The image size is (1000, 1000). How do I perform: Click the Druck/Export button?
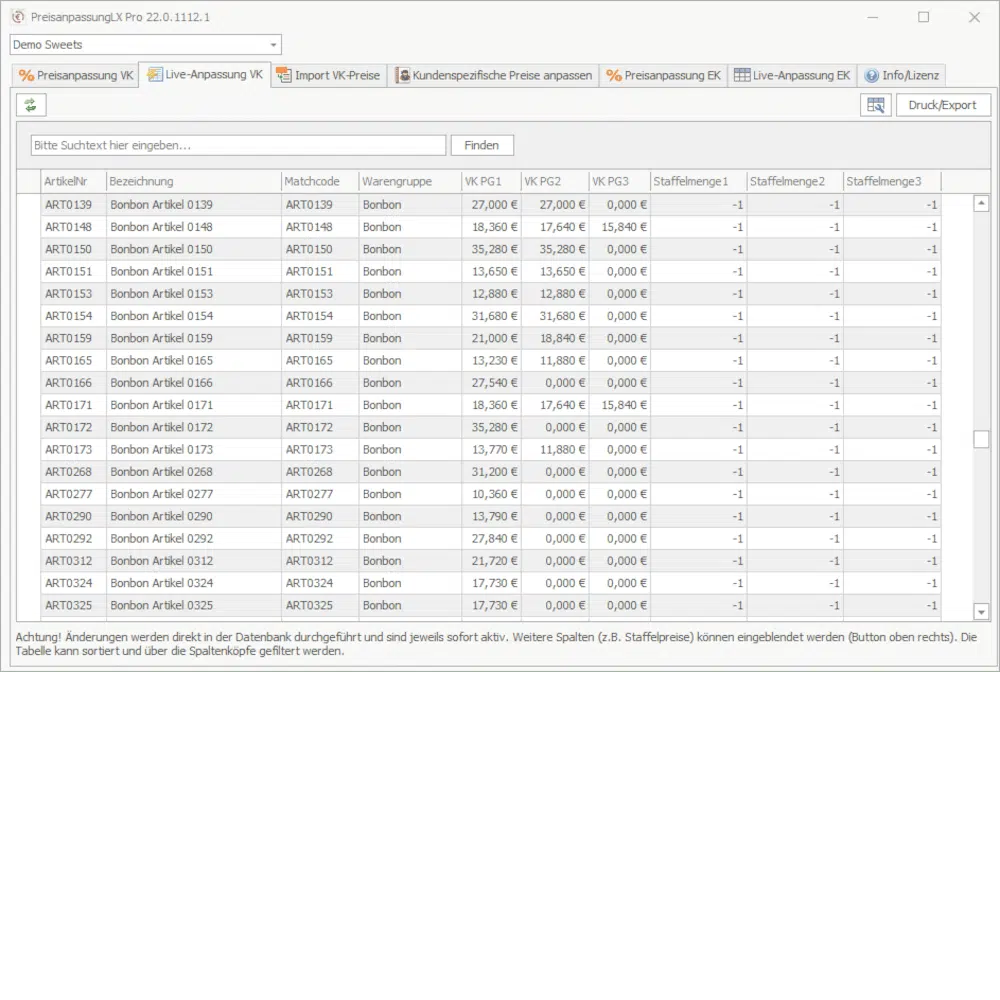click(942, 105)
